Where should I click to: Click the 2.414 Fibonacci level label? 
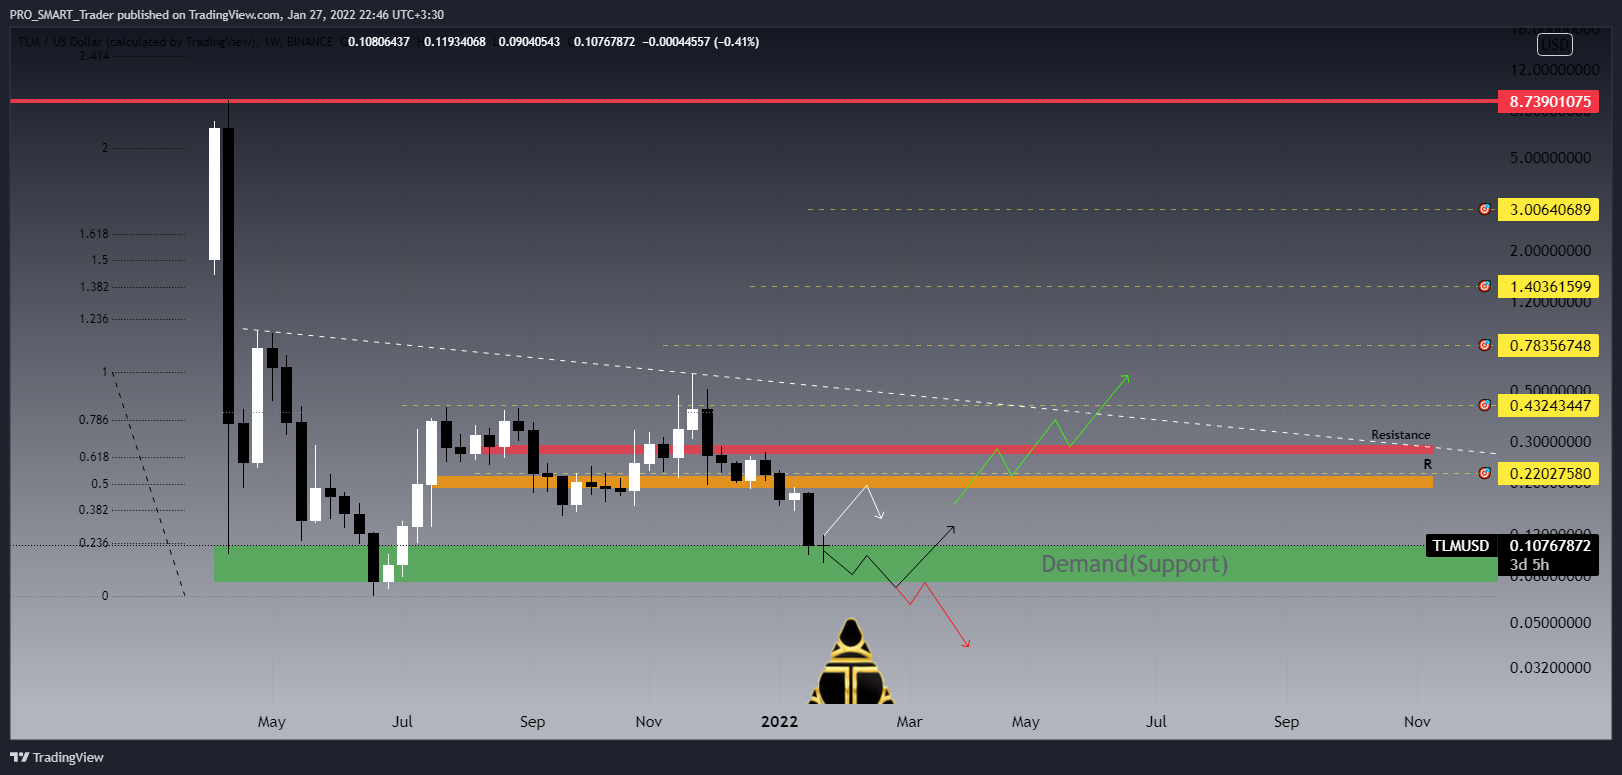tap(94, 56)
